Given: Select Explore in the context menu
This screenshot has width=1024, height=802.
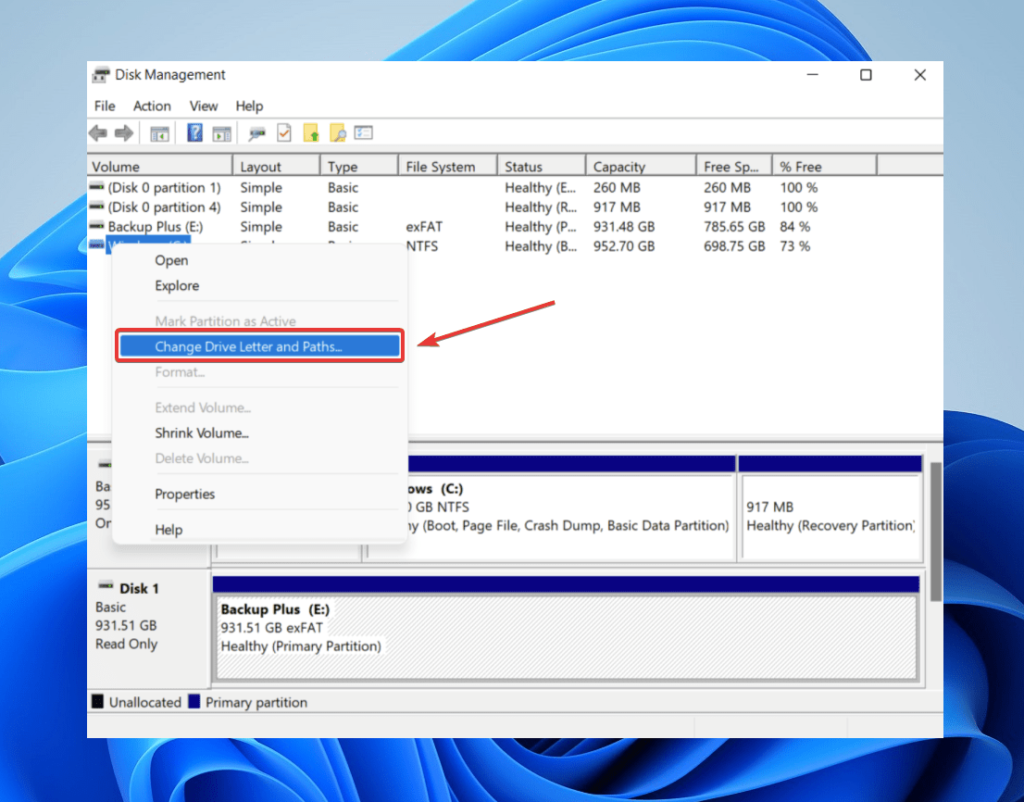Looking at the screenshot, I should tap(177, 286).
